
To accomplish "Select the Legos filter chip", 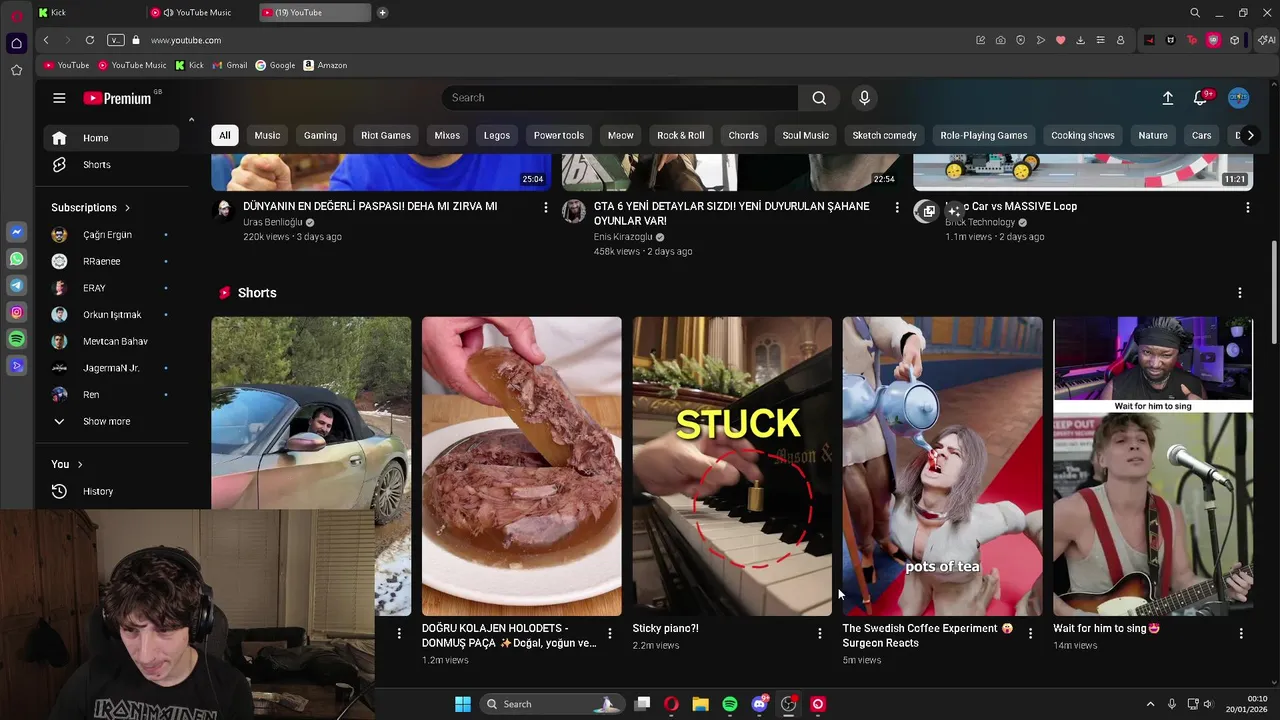I will [x=497, y=136].
